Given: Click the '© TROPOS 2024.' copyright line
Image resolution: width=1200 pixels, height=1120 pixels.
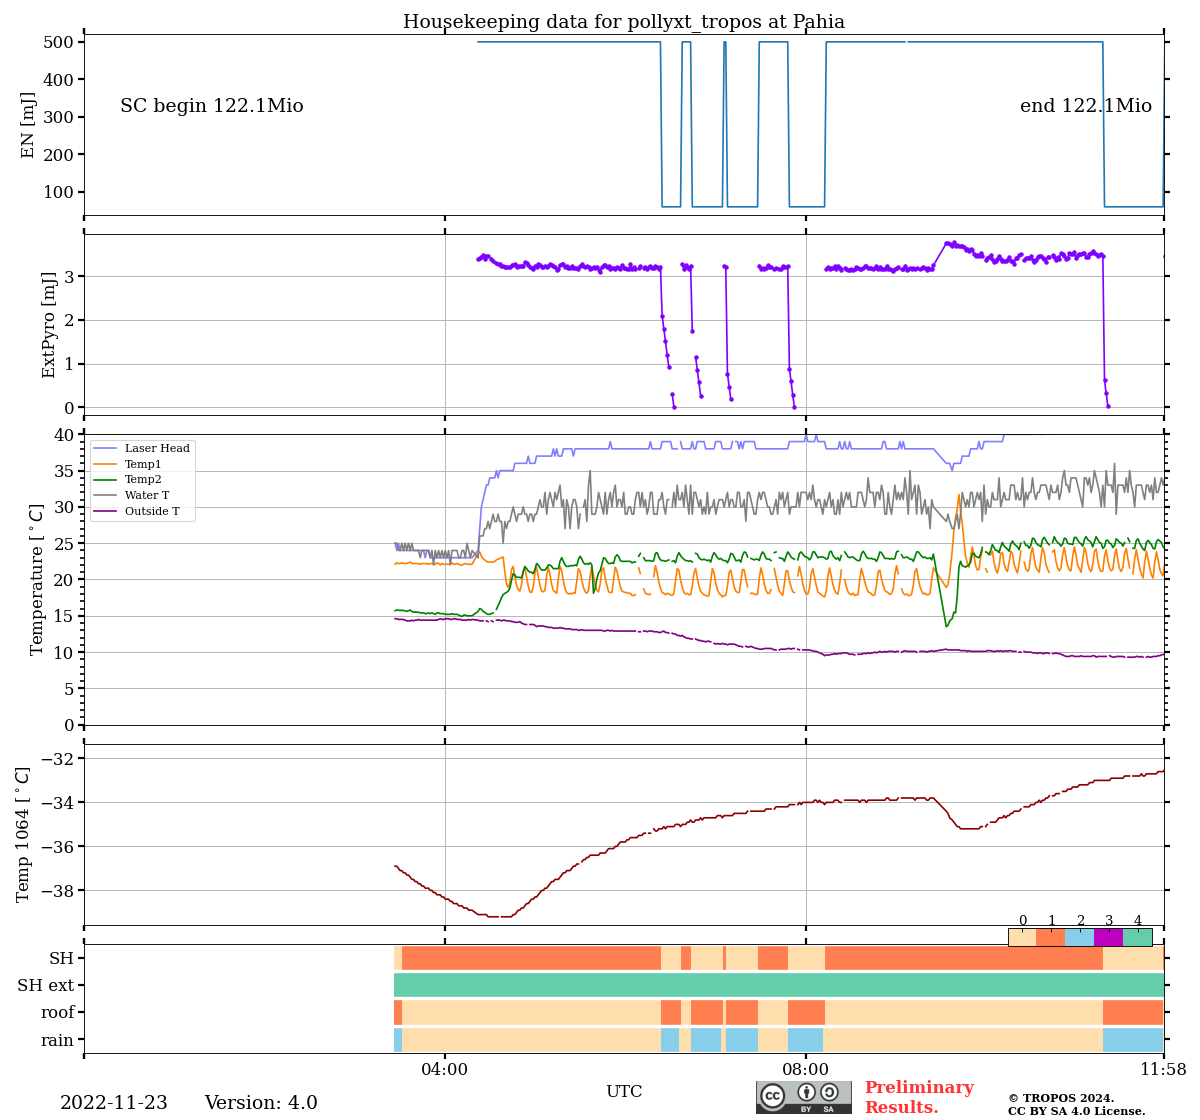Looking at the screenshot, I should click(x=1061, y=1098).
